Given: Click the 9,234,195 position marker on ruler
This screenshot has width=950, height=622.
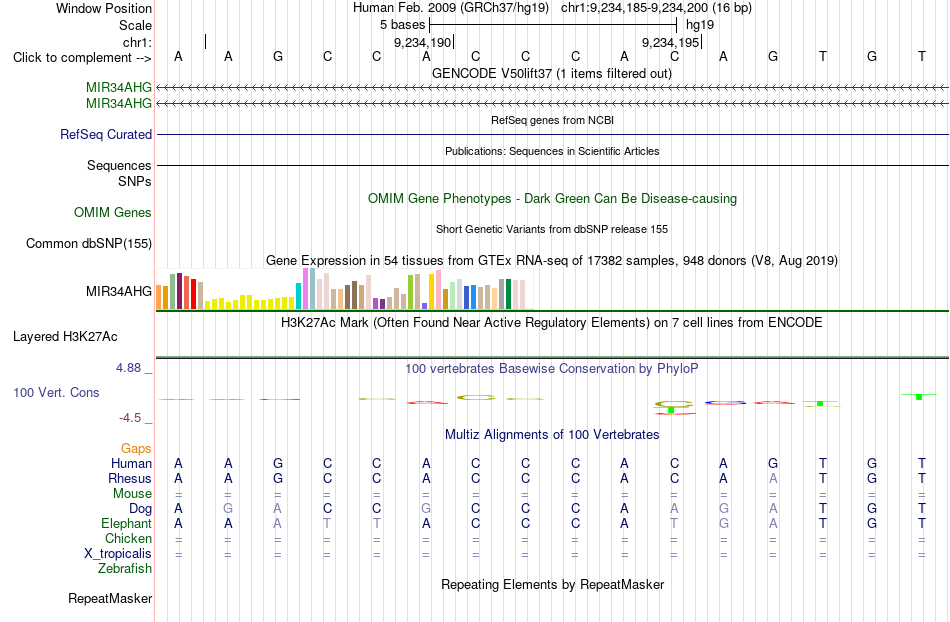Looking at the screenshot, I should tap(671, 42).
